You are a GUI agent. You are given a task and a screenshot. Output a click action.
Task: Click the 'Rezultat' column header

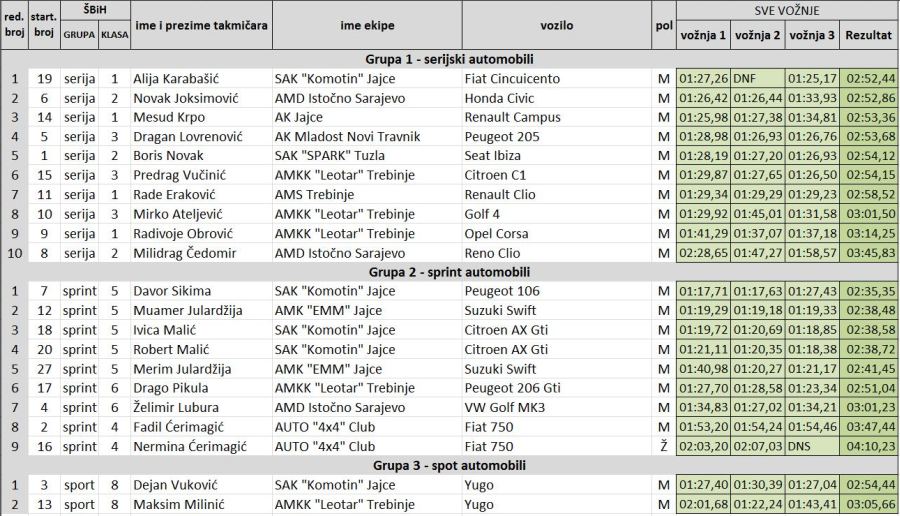click(868, 35)
